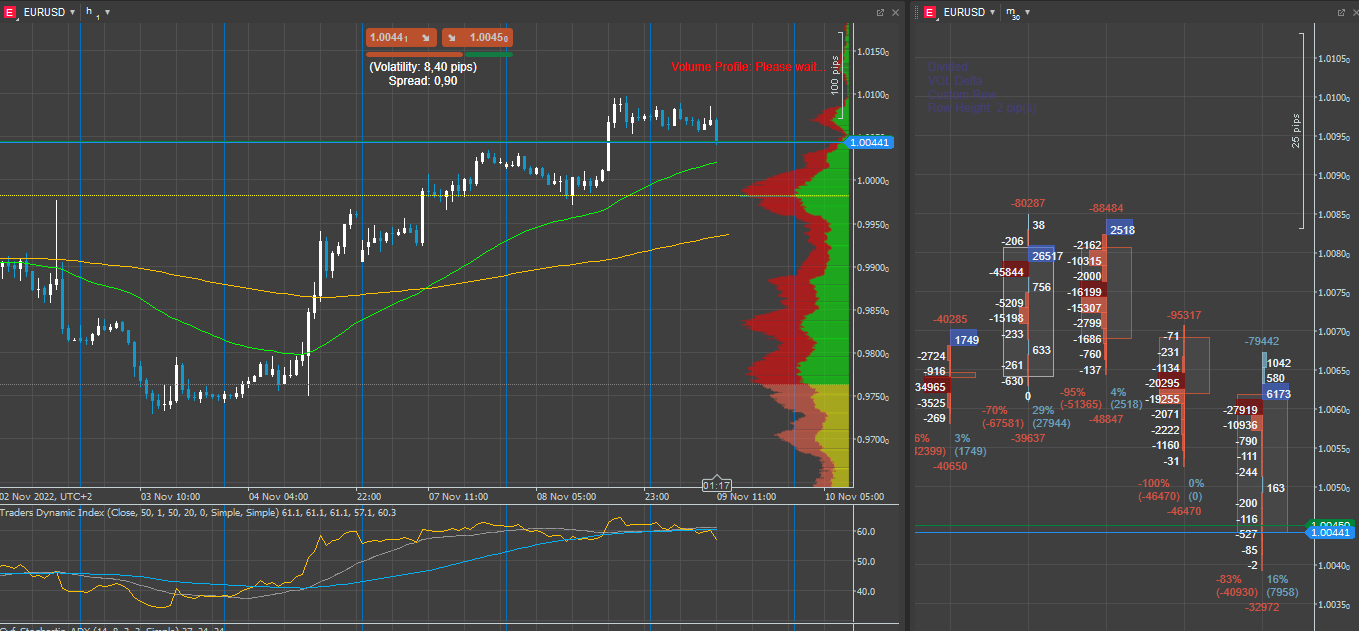Click the 09 Nov 11:00 time label
Viewport: 1359px width, 631px height.
coord(746,496)
